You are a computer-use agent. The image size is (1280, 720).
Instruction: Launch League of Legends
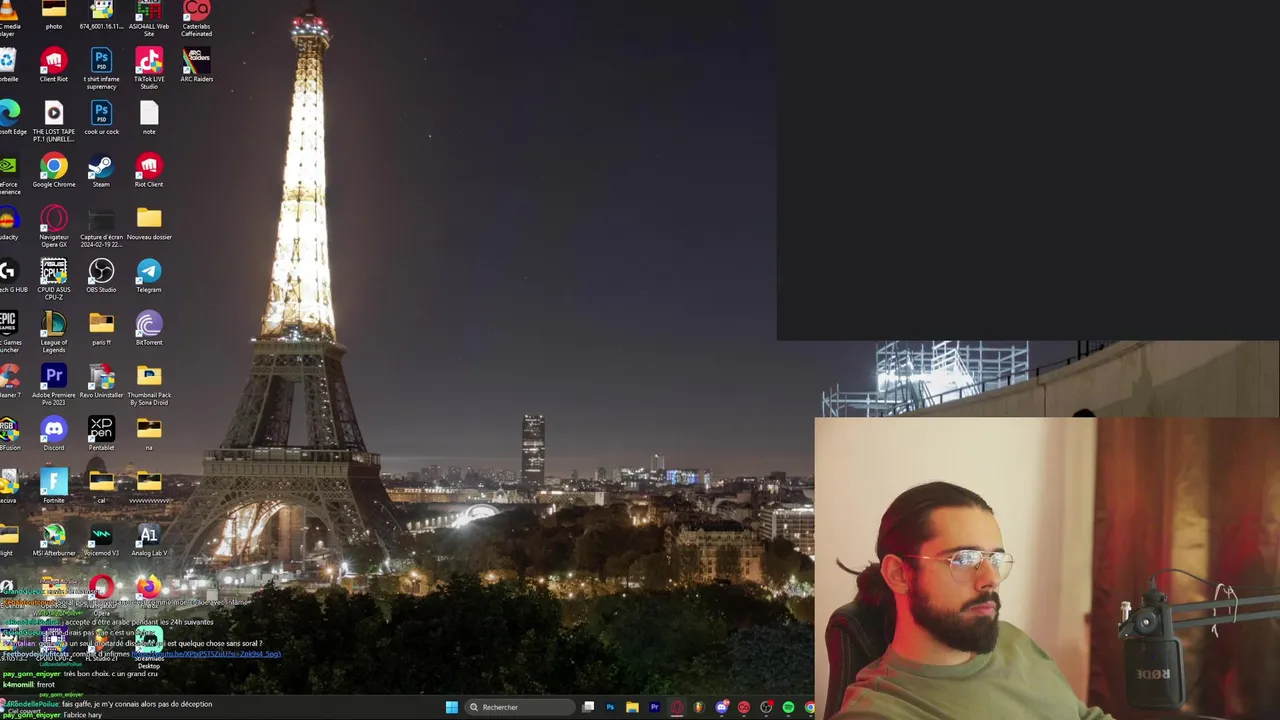click(x=54, y=332)
